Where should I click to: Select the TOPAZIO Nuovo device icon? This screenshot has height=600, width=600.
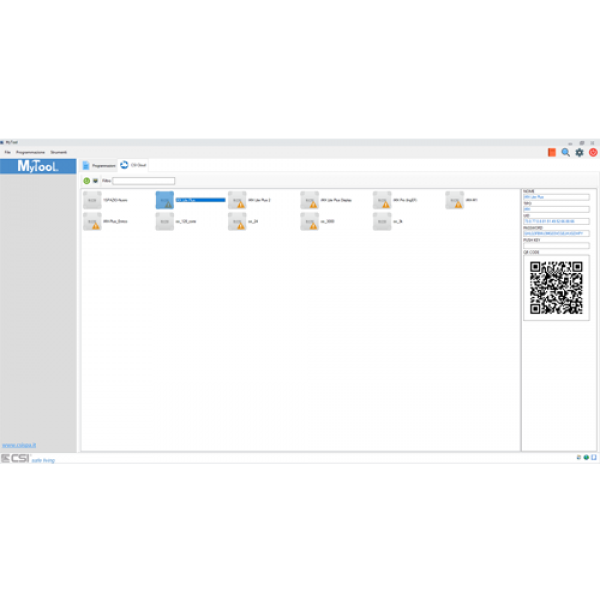(92, 200)
